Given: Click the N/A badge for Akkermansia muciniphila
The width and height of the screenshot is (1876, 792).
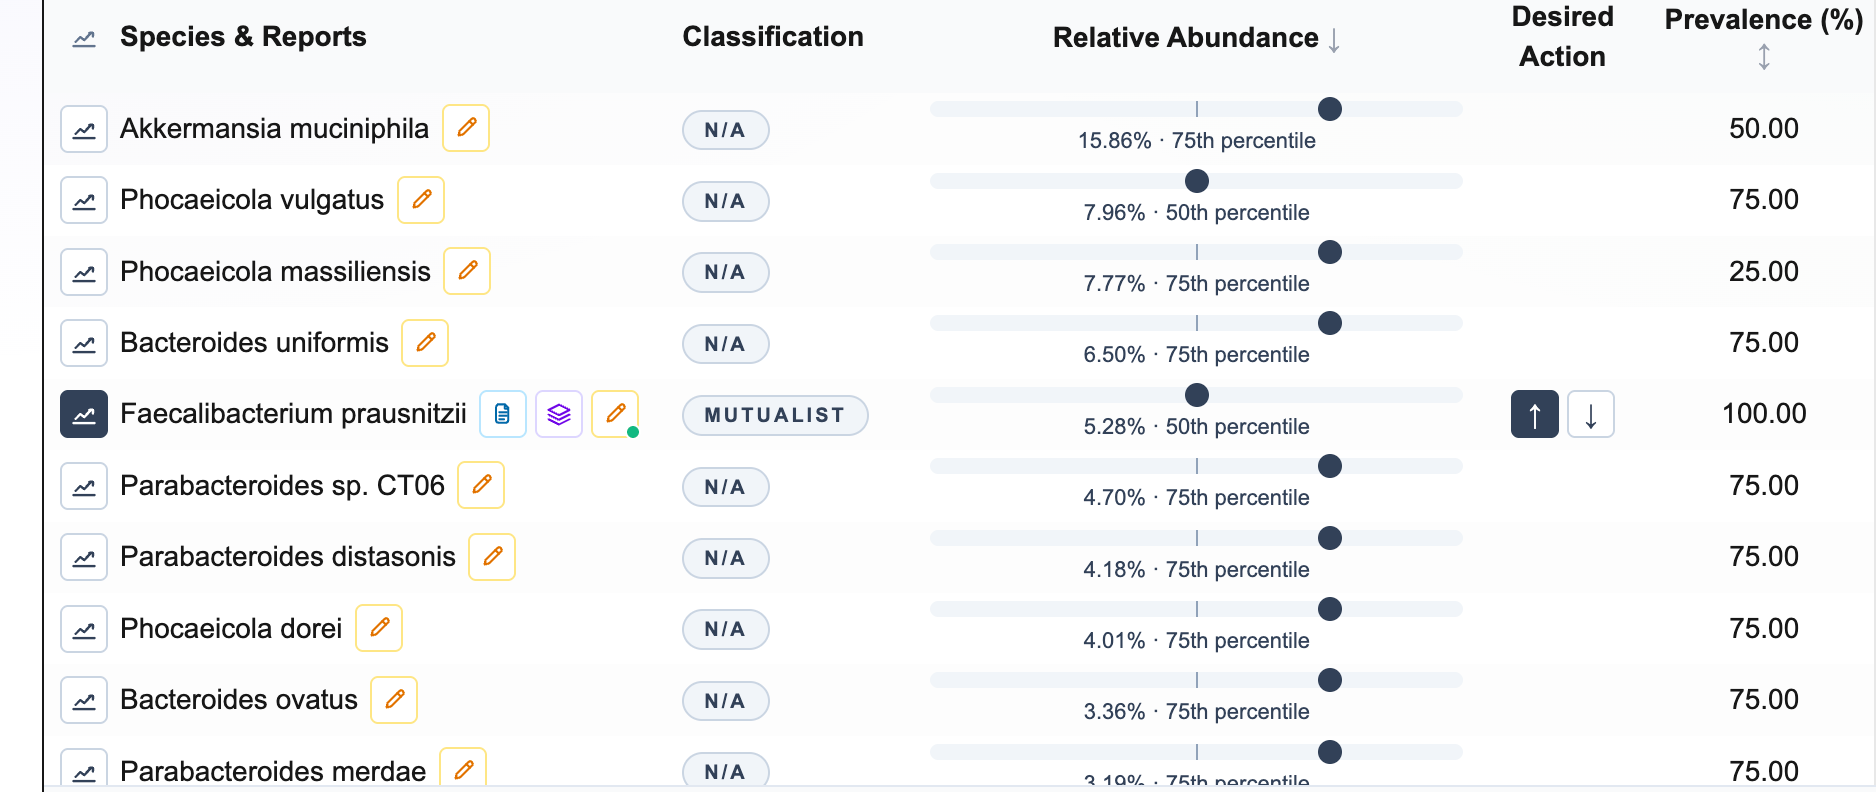Looking at the screenshot, I should pyautogui.click(x=725, y=130).
